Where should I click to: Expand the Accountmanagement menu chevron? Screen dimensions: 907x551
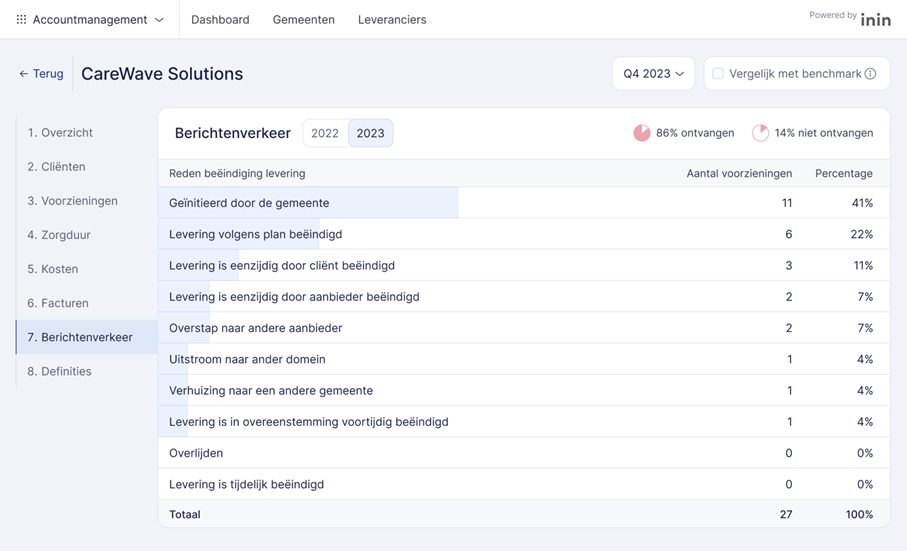tap(159, 20)
